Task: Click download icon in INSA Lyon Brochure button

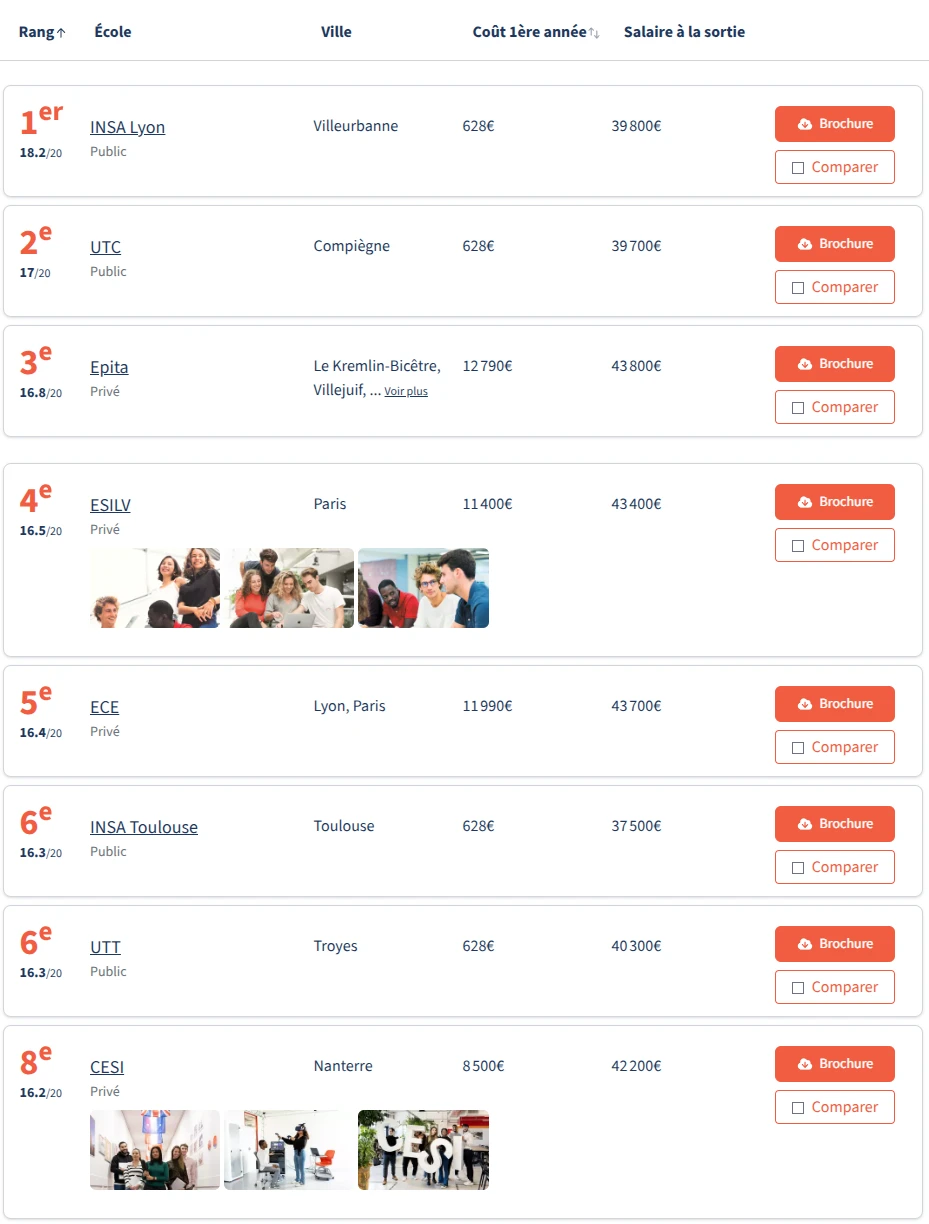Action: [805, 124]
